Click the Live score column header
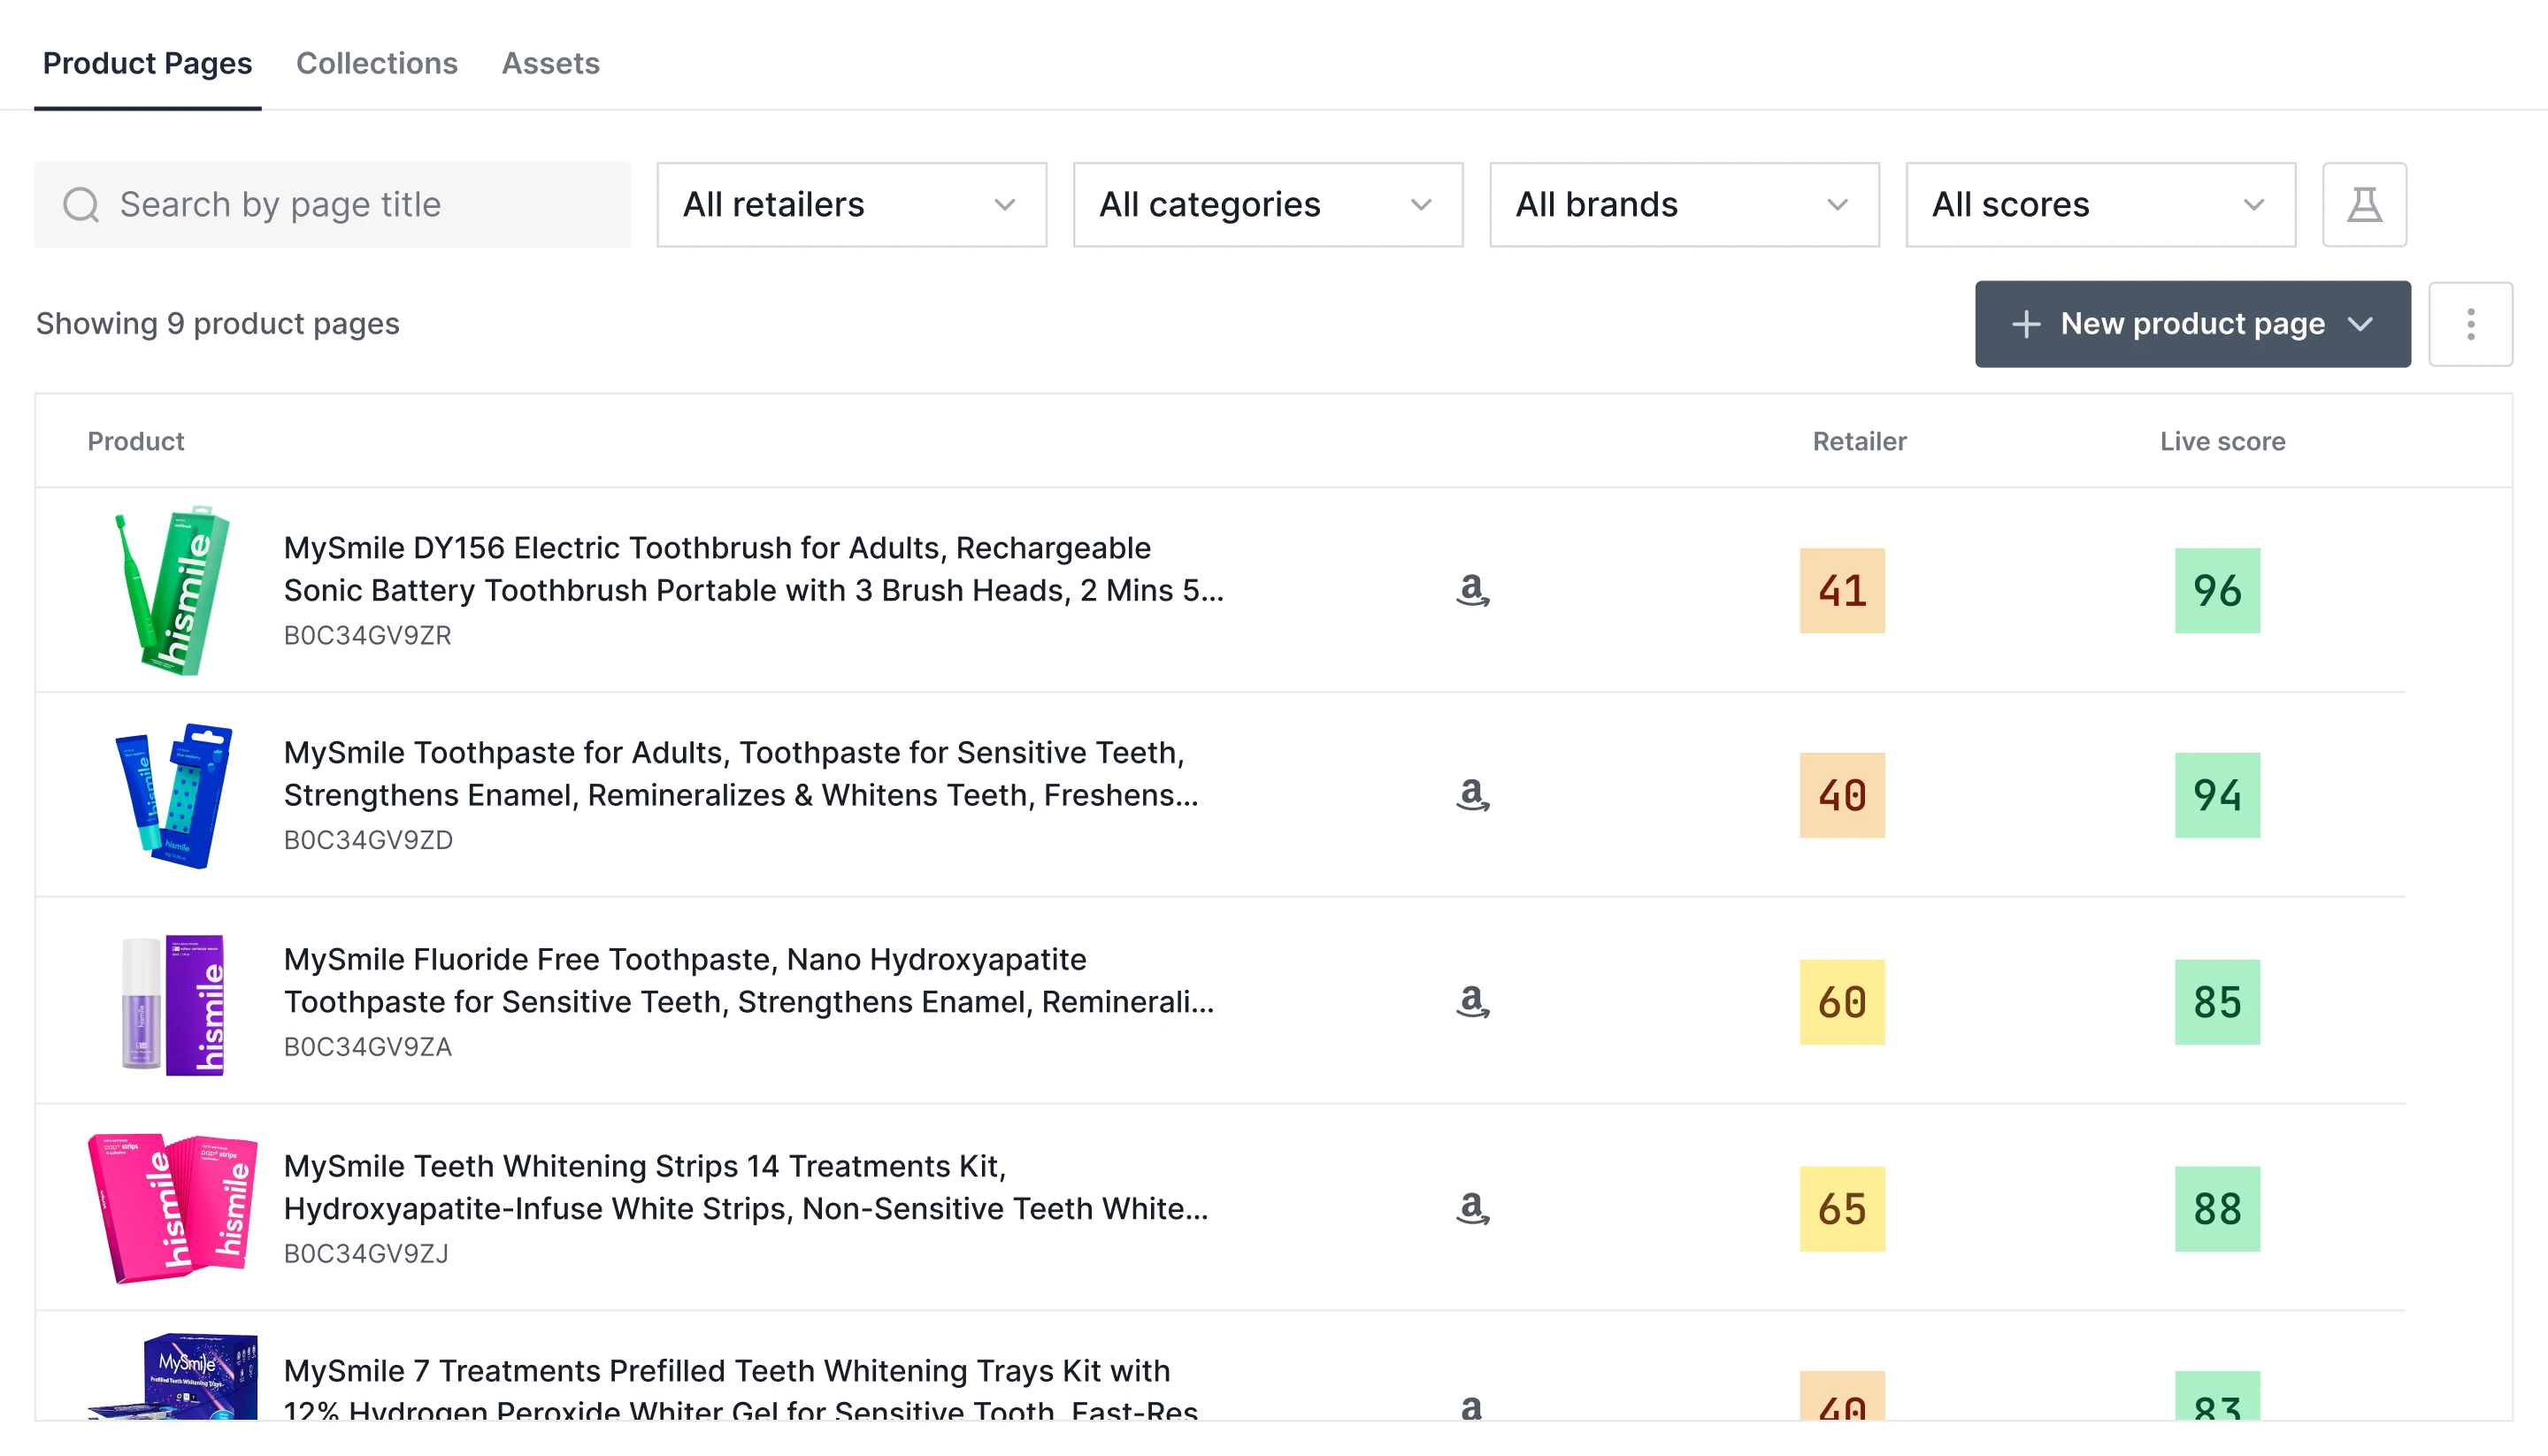2548x1456 pixels. (x=2222, y=441)
